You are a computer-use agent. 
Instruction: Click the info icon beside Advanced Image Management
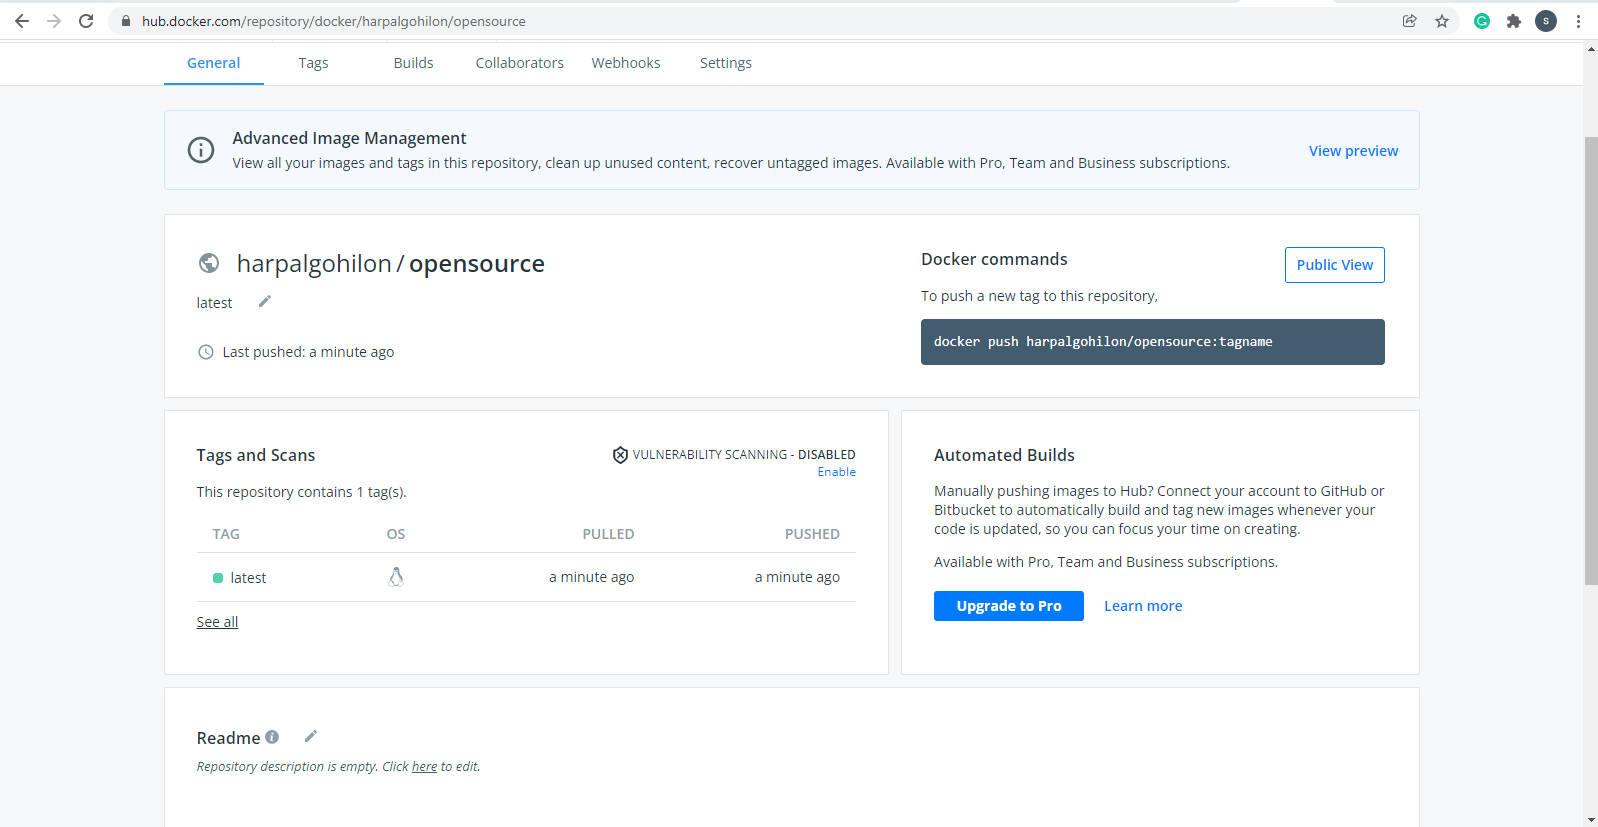click(201, 150)
